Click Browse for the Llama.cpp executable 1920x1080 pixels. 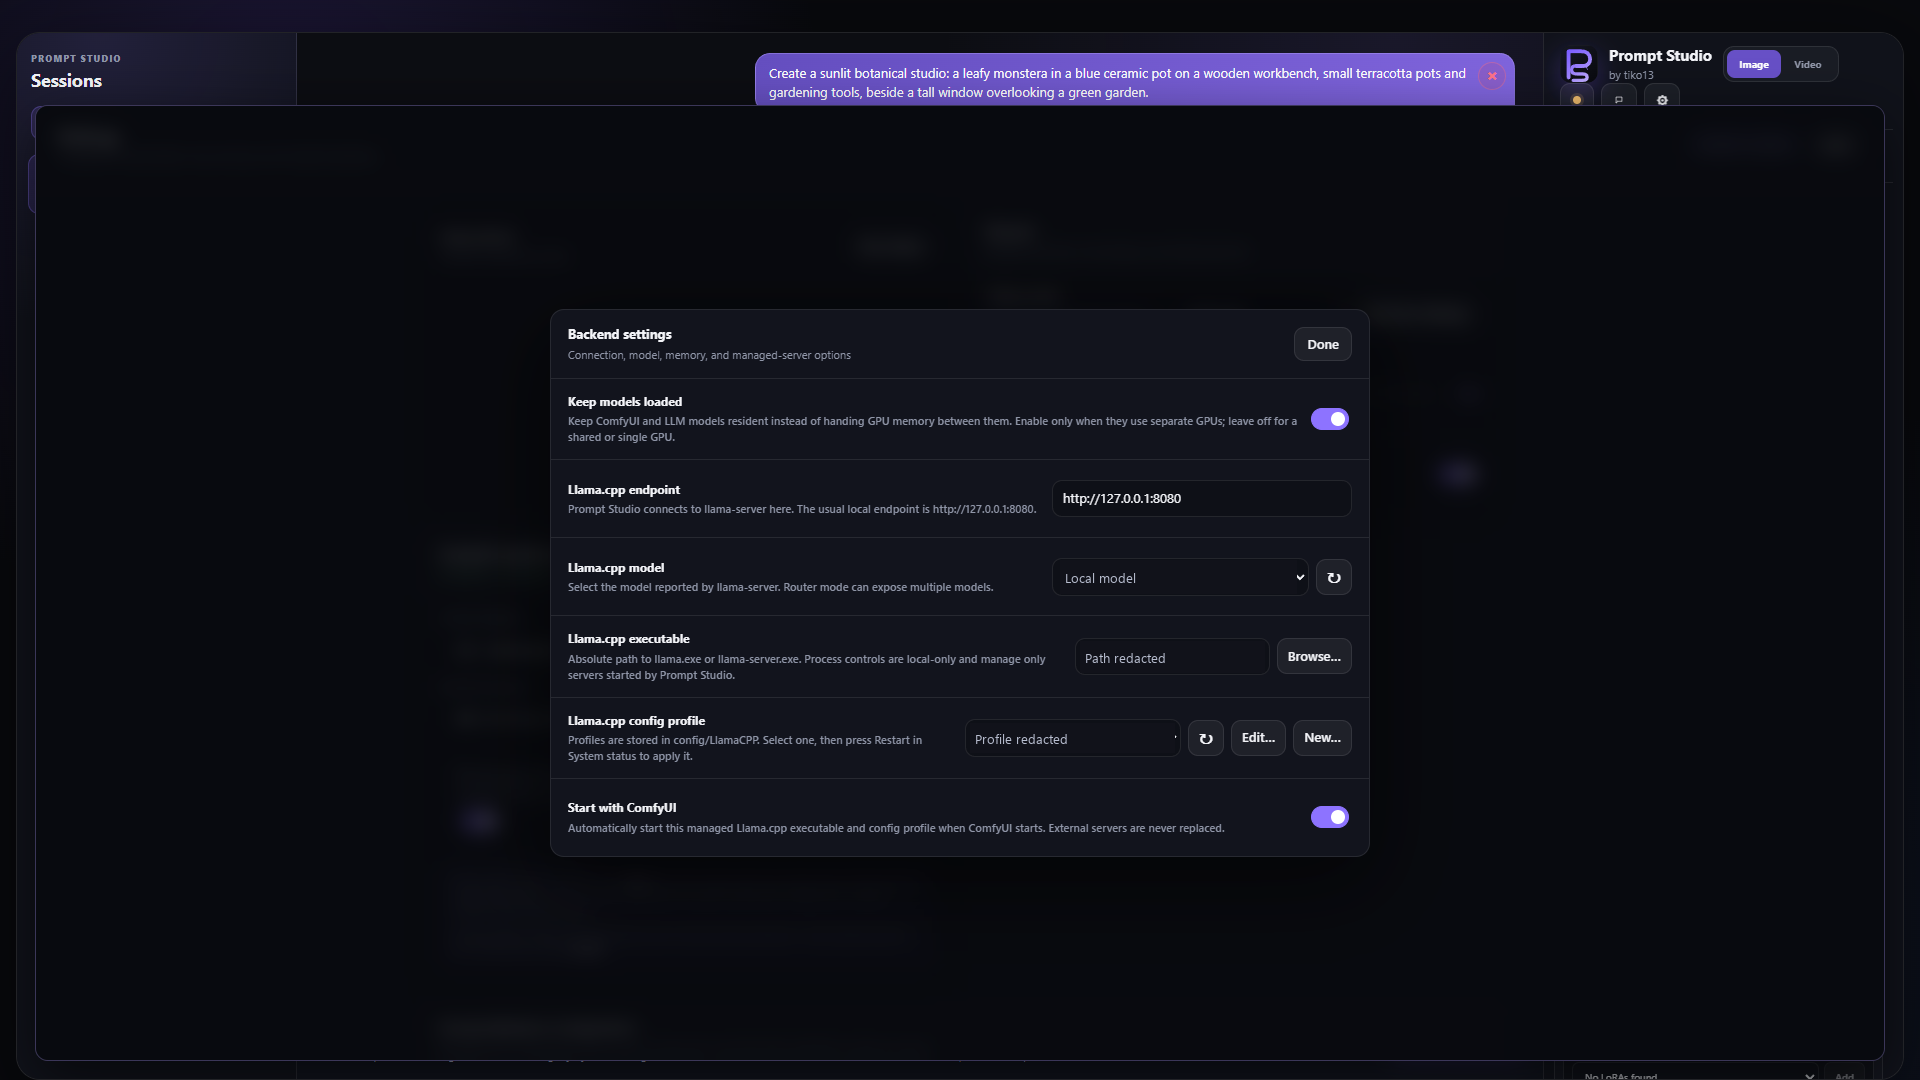(1314, 657)
